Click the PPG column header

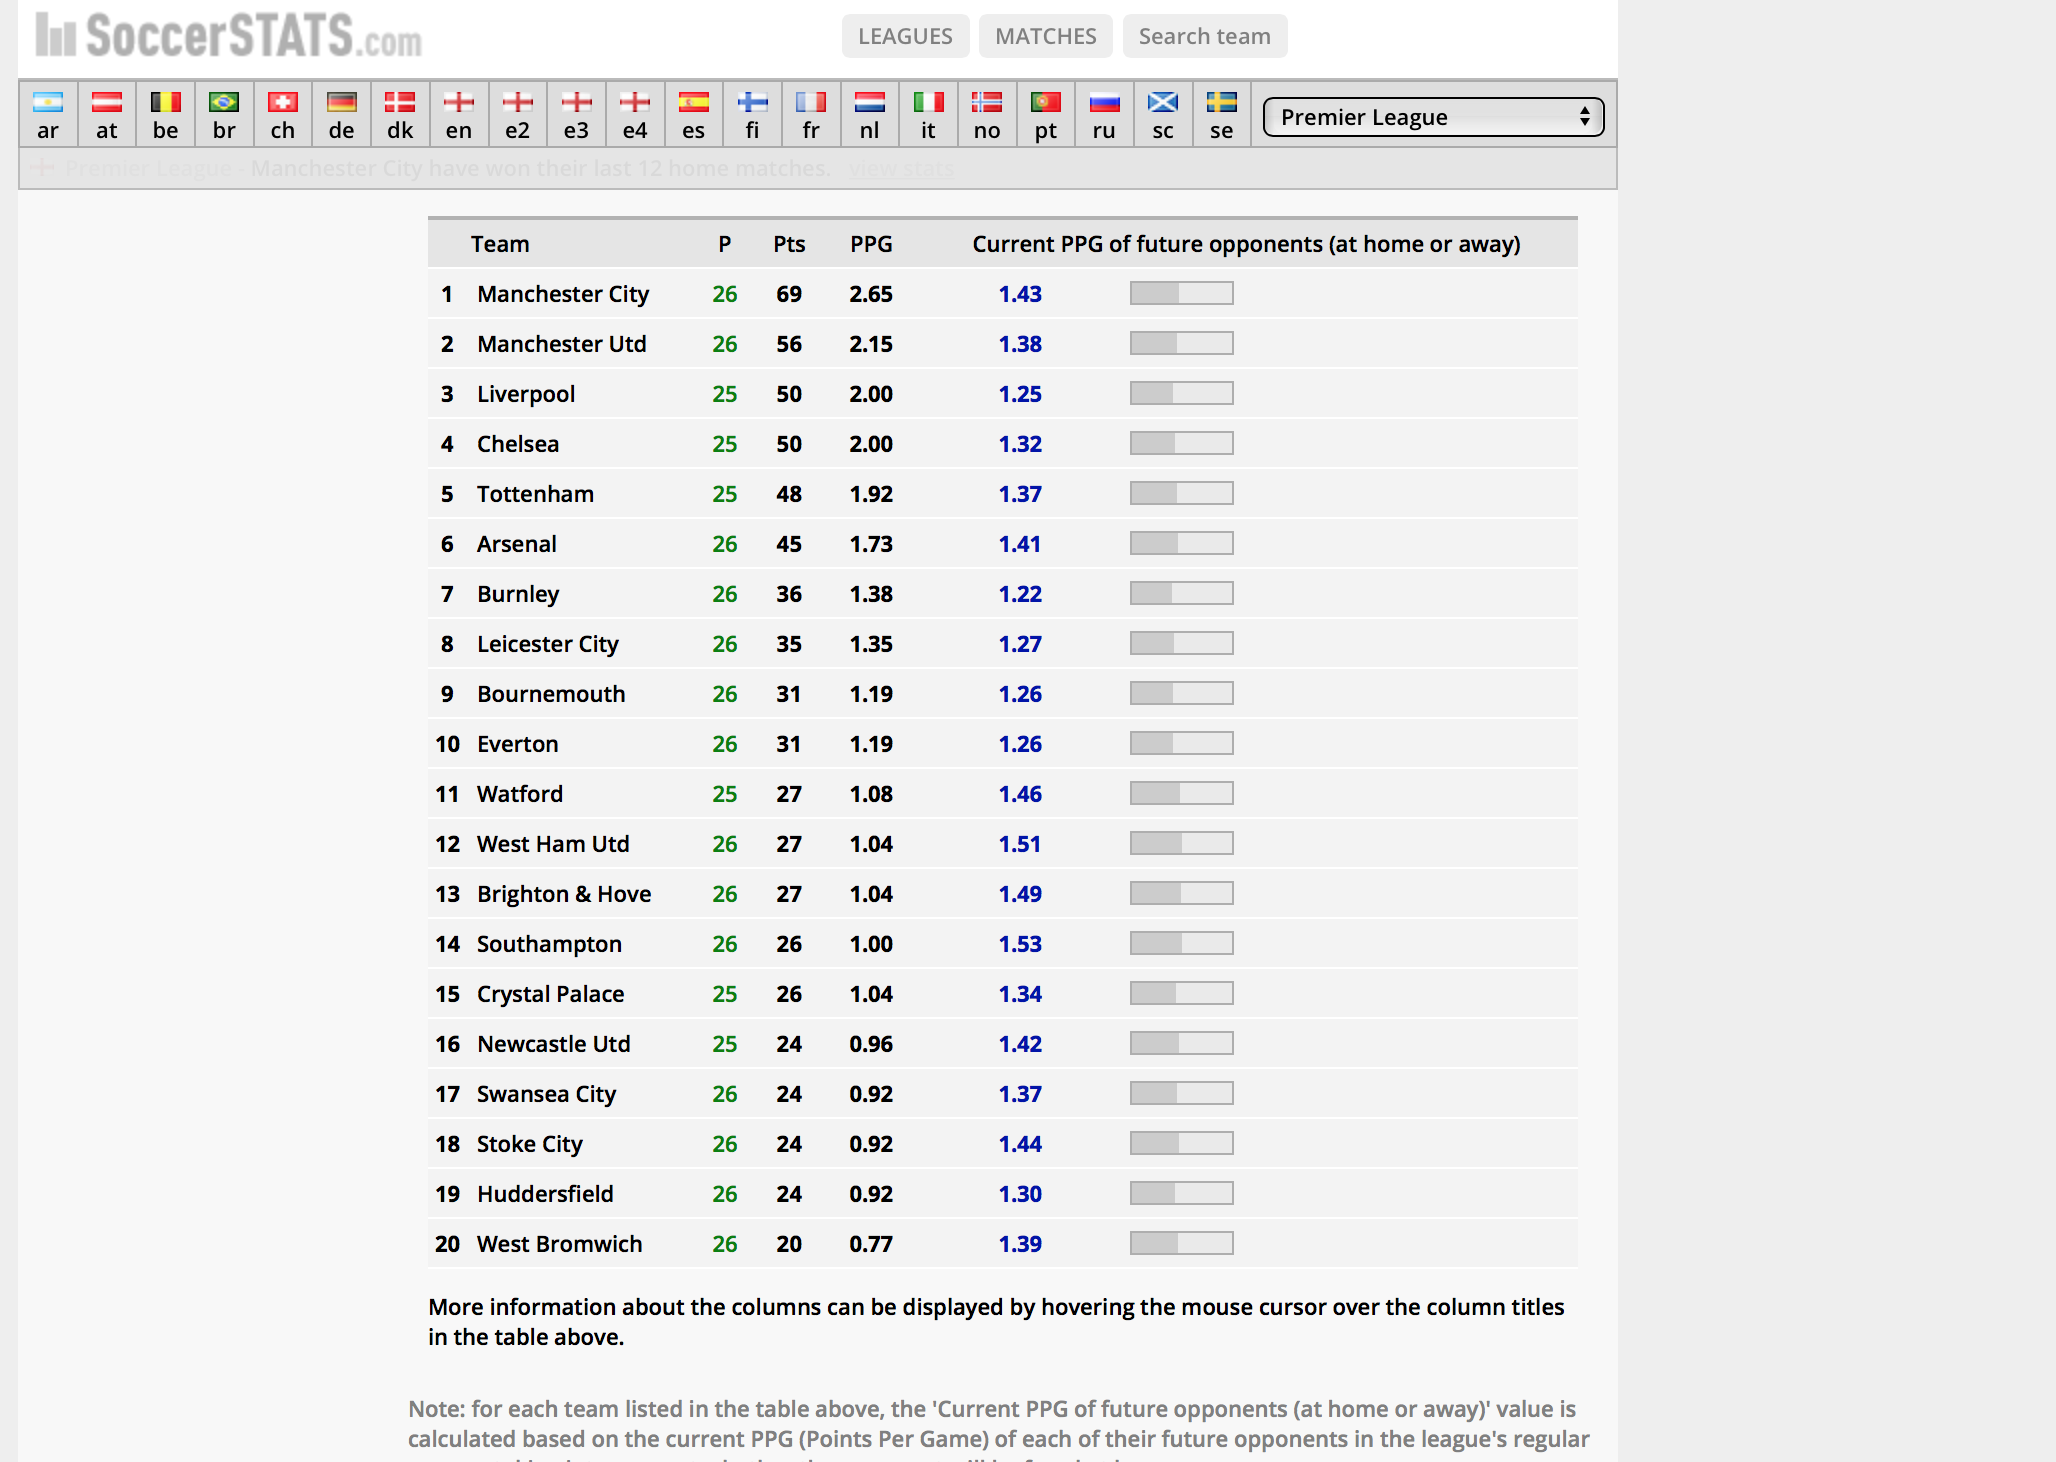871,244
